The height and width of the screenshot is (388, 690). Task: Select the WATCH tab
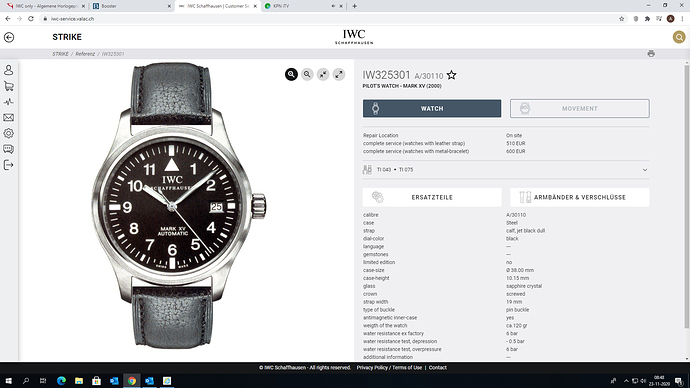(432, 108)
